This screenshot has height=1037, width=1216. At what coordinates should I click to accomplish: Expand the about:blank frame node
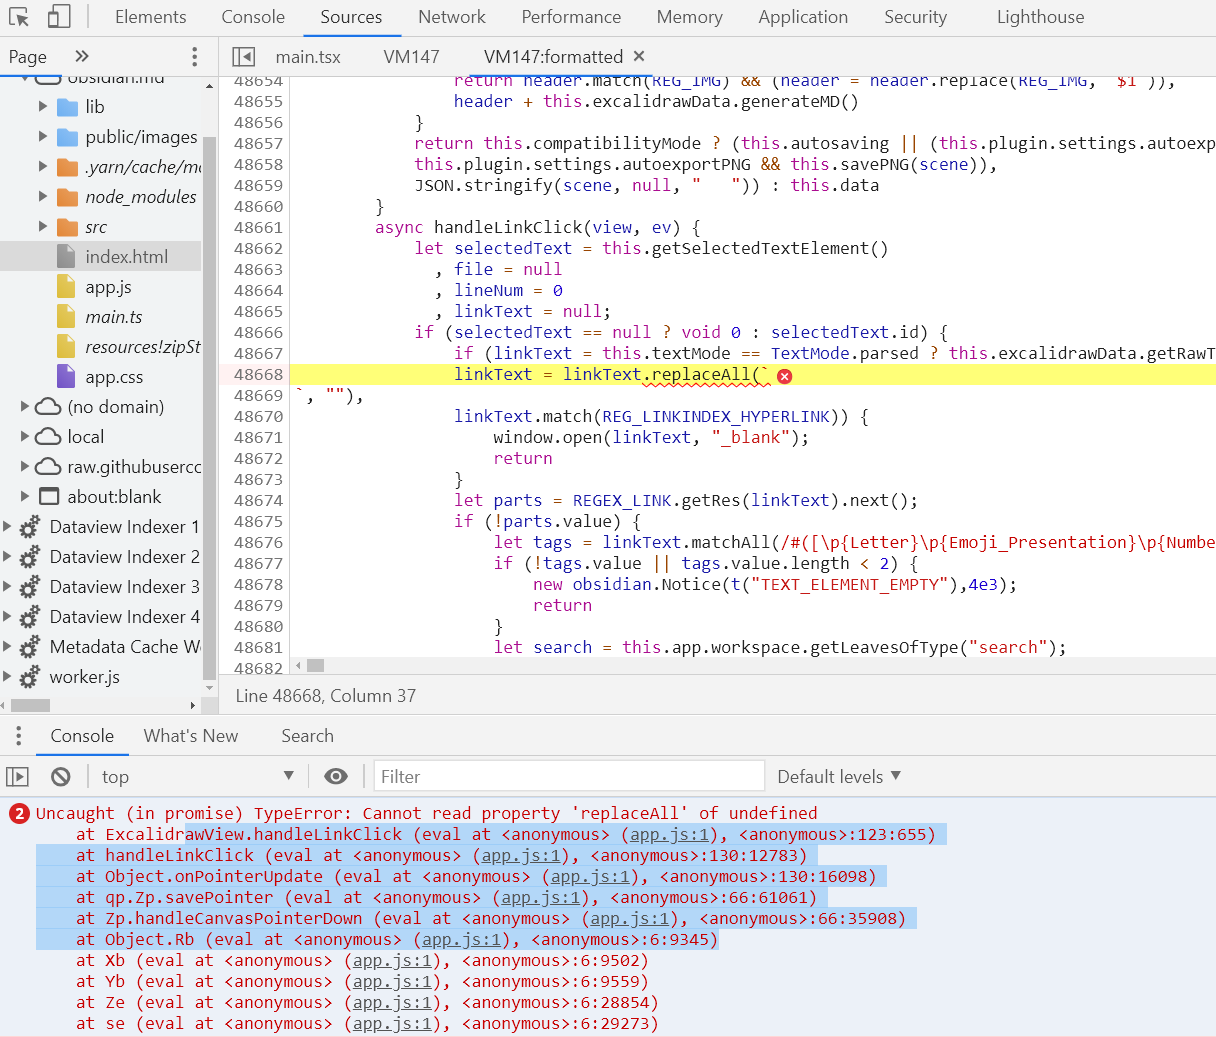click(x=25, y=496)
